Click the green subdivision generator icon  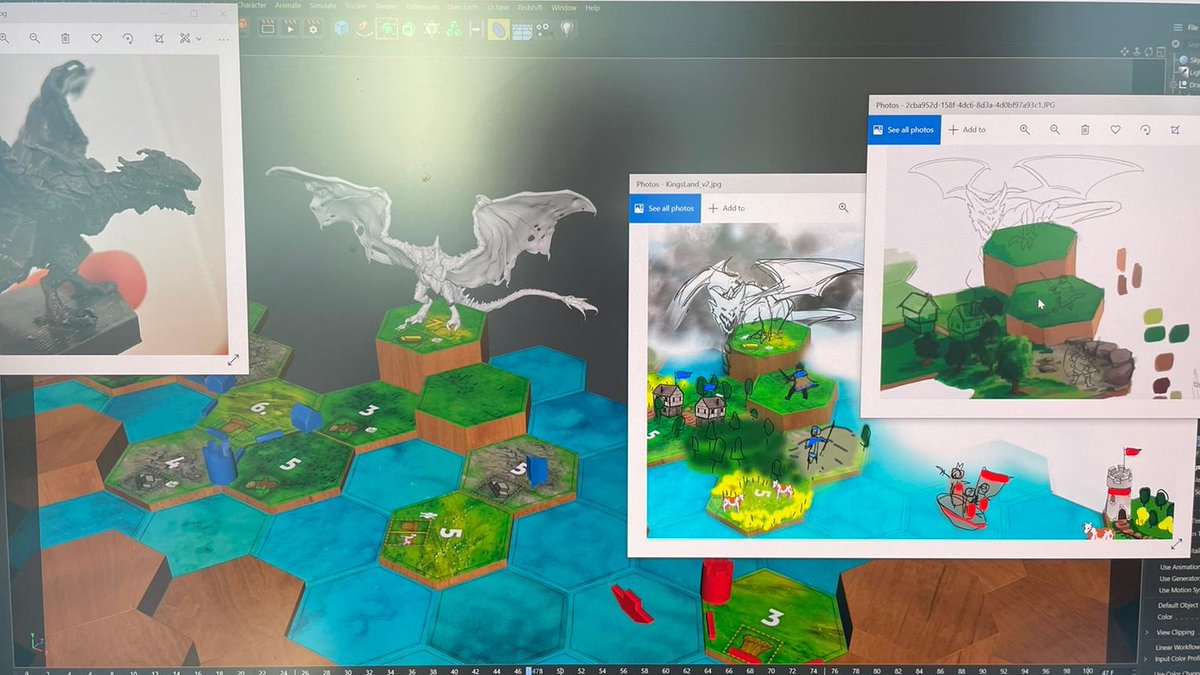[386, 29]
